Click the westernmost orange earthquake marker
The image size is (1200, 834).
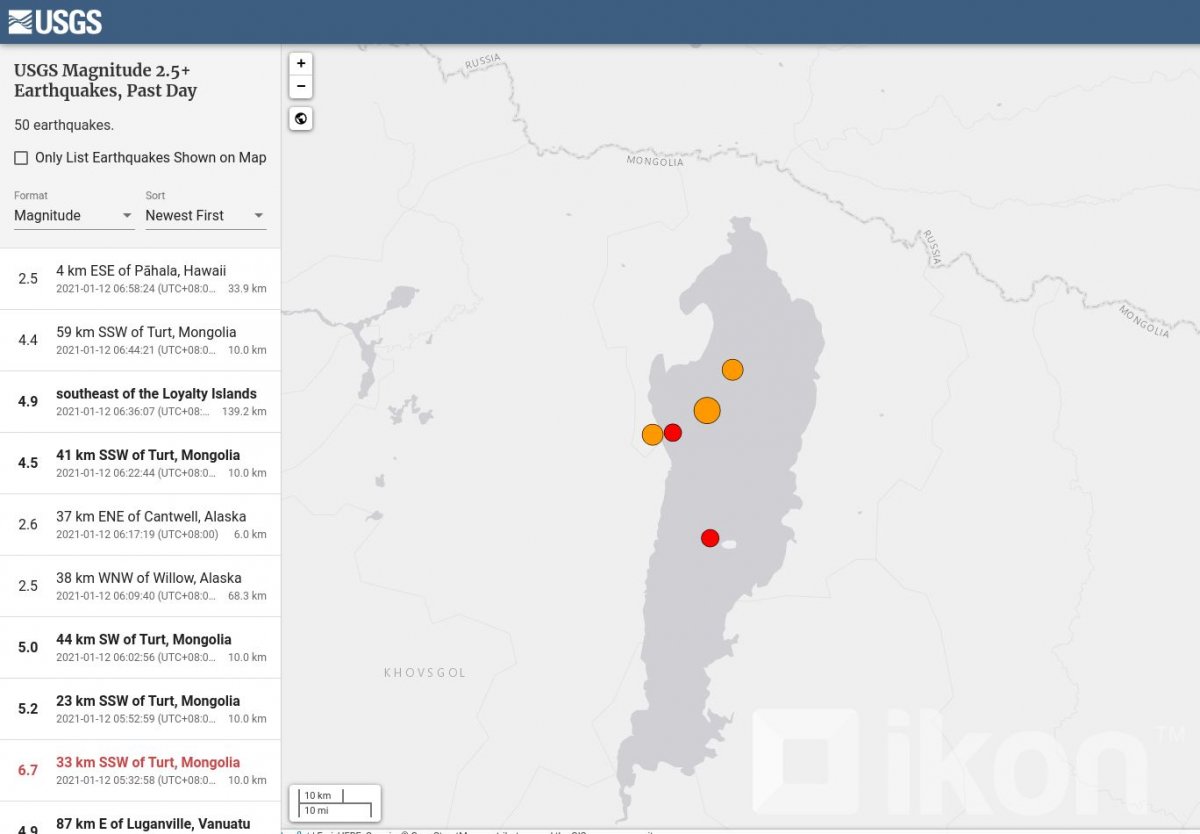coord(652,434)
